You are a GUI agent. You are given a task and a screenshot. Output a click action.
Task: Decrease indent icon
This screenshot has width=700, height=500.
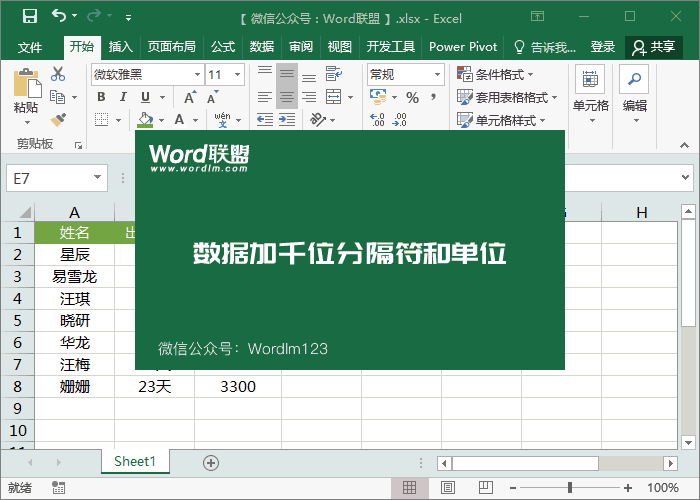coord(265,120)
